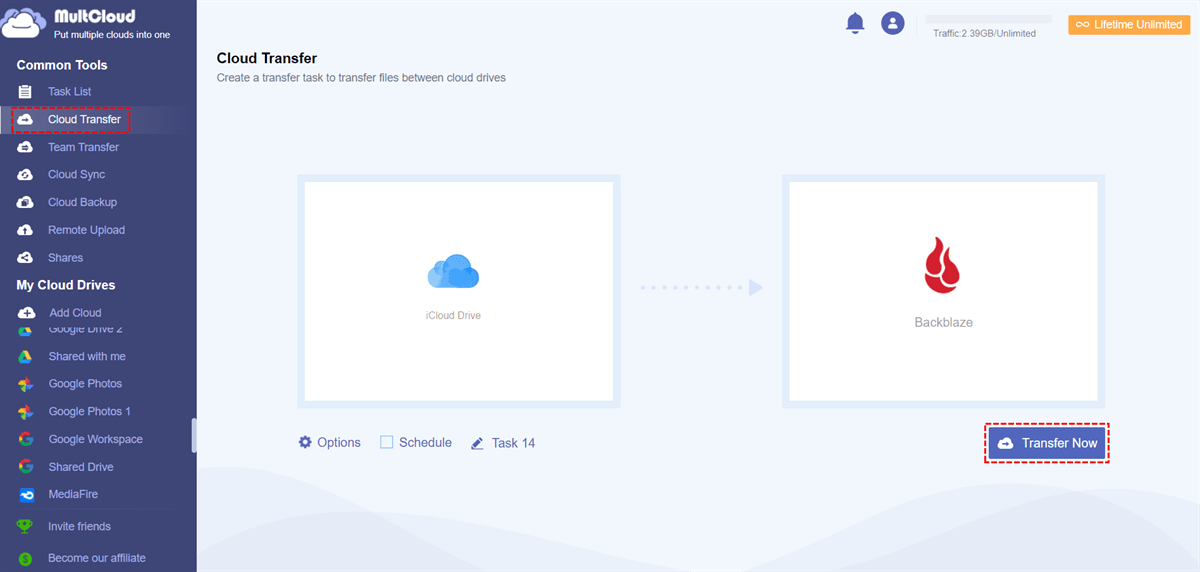
Task: Click the Options gear icon
Action: [305, 442]
